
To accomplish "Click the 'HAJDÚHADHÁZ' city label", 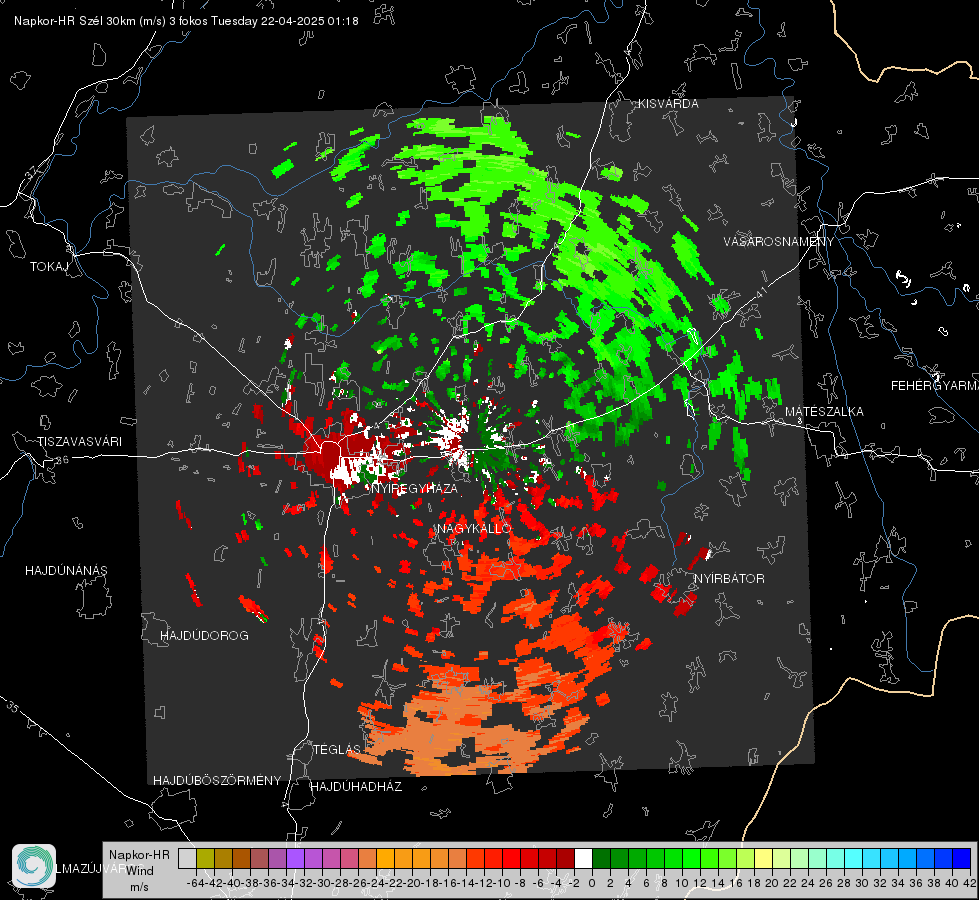I will [x=356, y=786].
